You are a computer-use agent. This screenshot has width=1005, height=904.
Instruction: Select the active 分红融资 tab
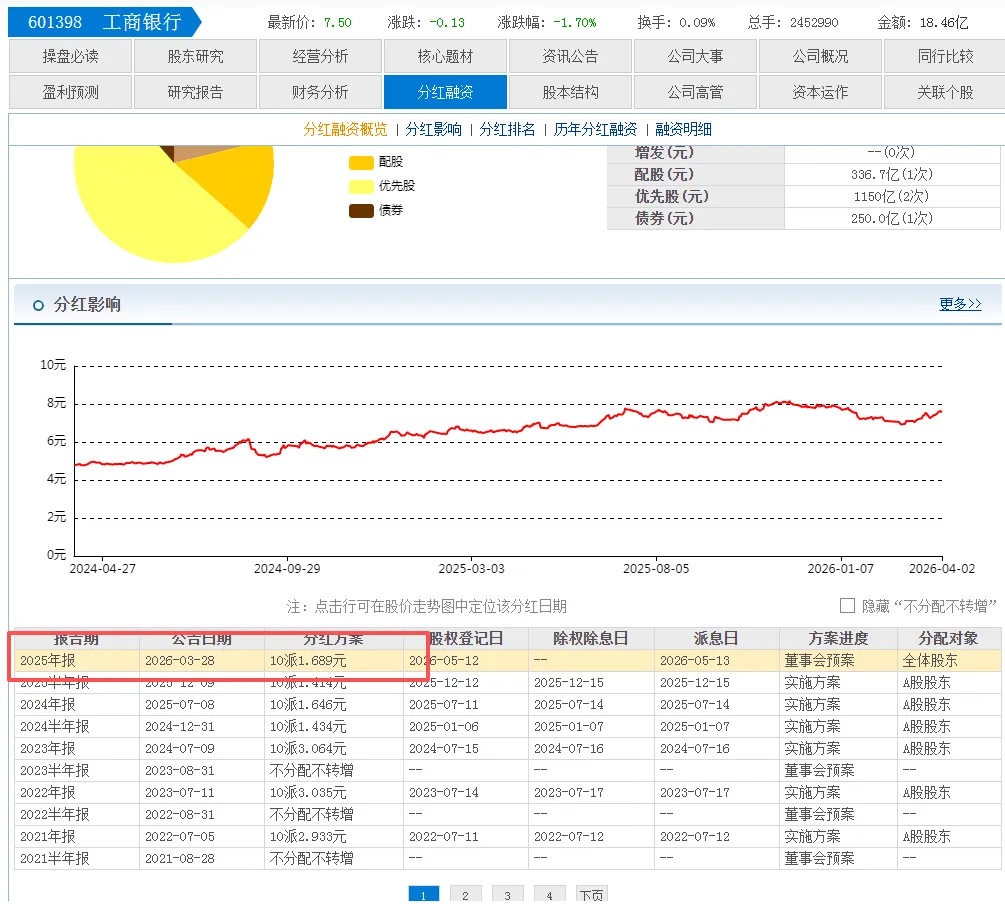(x=445, y=92)
